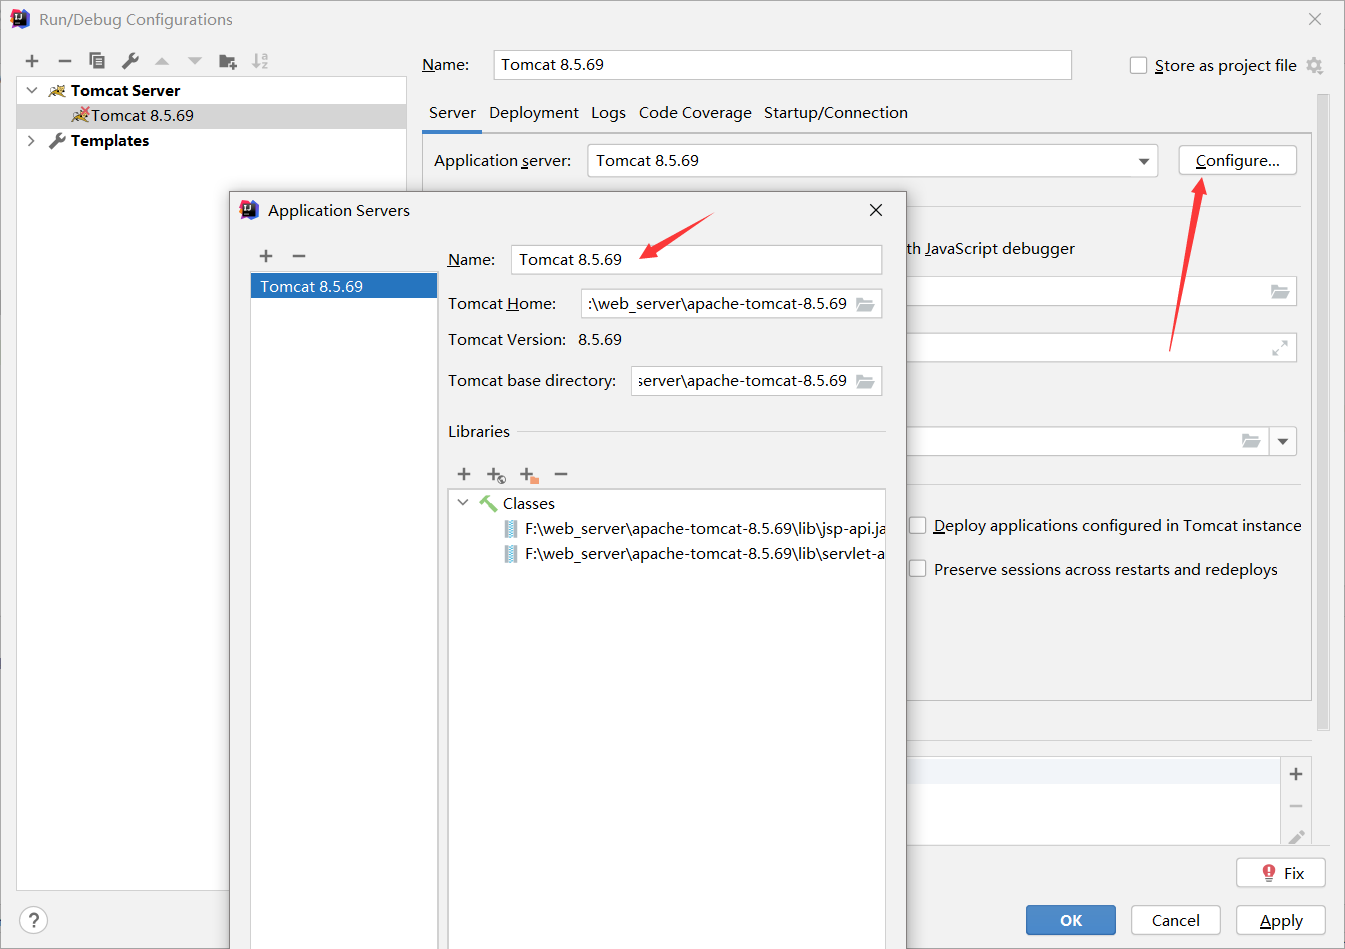Image resolution: width=1345 pixels, height=949 pixels.
Task: Click the Apply button
Action: click(1281, 920)
